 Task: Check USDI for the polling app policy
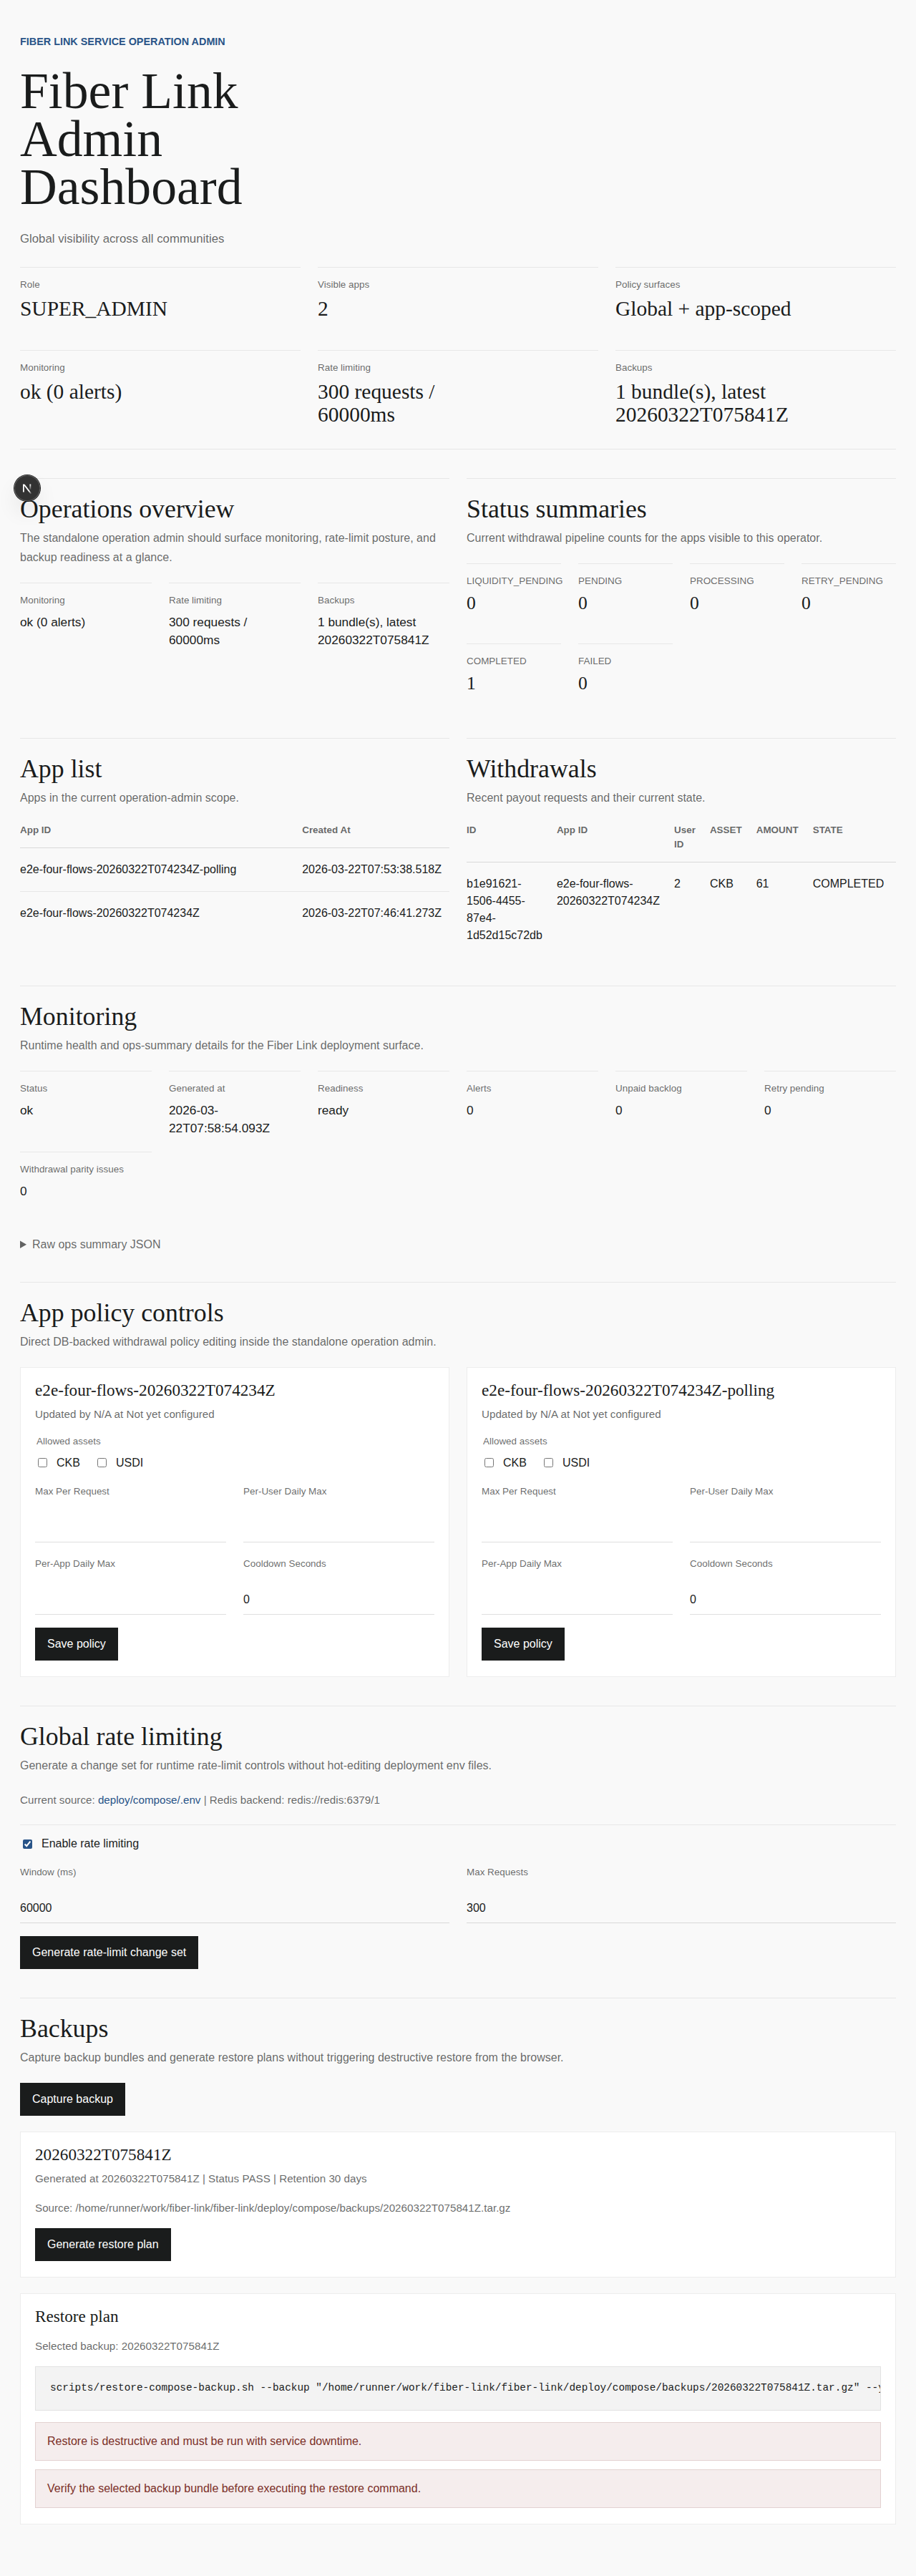point(548,1462)
